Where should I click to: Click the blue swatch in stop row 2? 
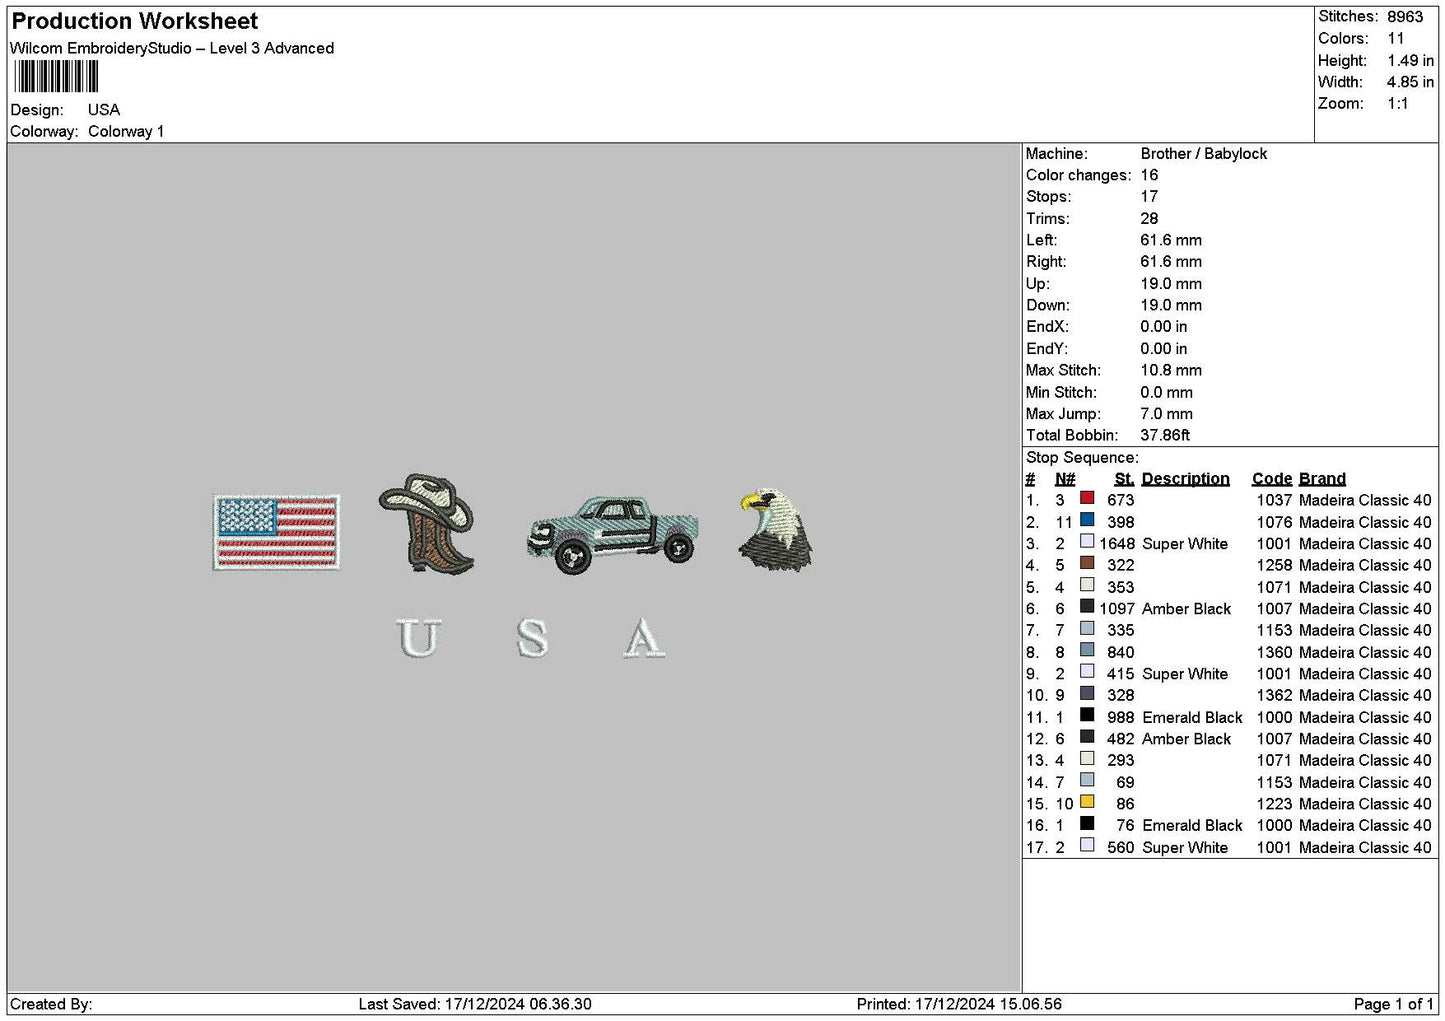(x=1087, y=520)
